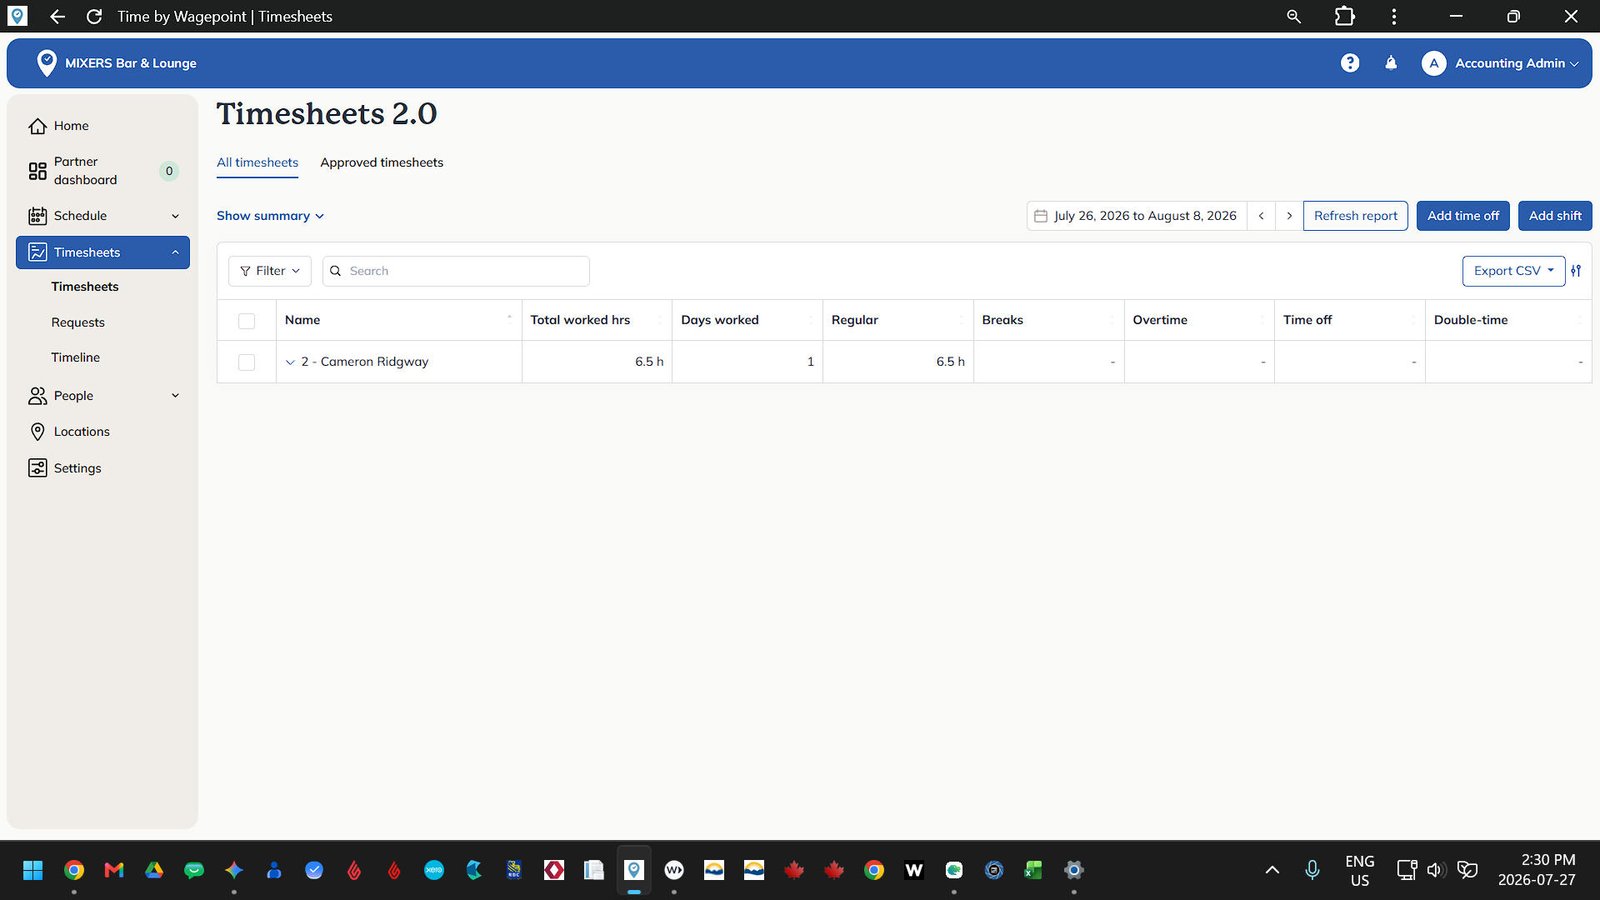Click the MIXERS Bar & Lounge location pin logo
The image size is (1600, 900).
(46, 62)
